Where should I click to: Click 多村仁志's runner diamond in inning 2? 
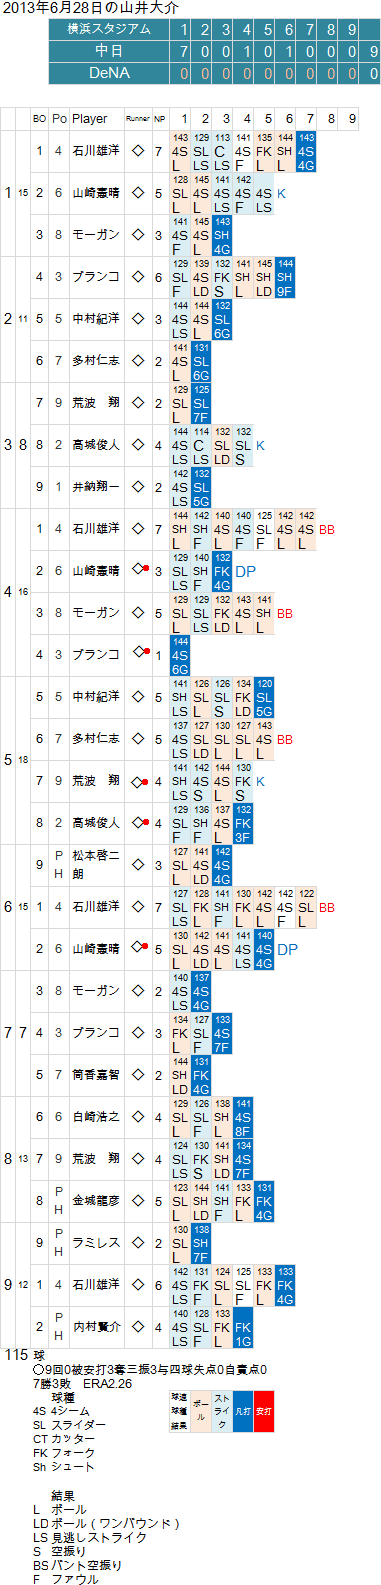138,361
